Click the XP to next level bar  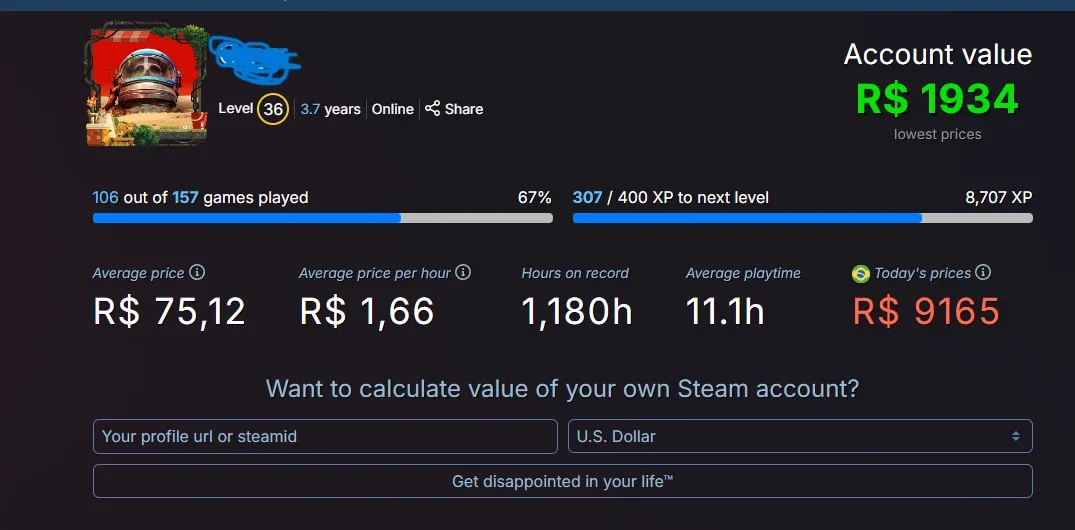tap(803, 218)
